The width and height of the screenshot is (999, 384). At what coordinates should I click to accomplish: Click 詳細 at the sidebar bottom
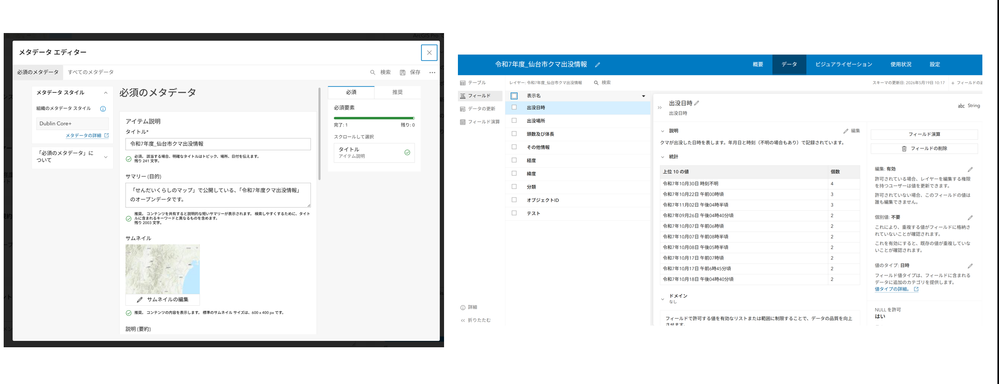(468, 308)
